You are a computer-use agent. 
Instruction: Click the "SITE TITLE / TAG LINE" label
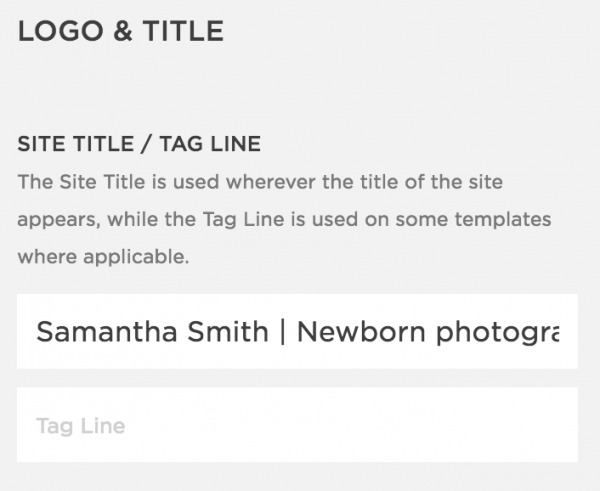coord(139,145)
